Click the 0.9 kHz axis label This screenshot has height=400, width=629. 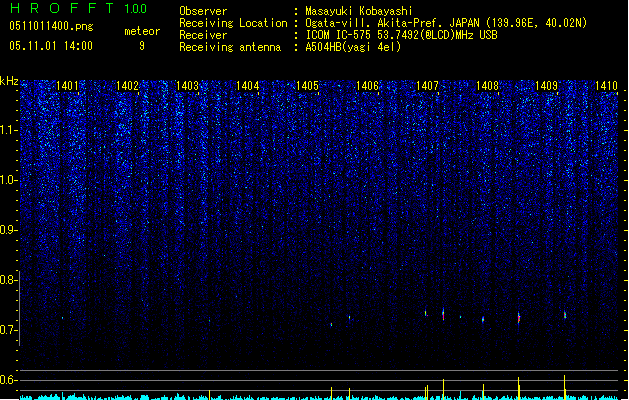[x=9, y=230]
